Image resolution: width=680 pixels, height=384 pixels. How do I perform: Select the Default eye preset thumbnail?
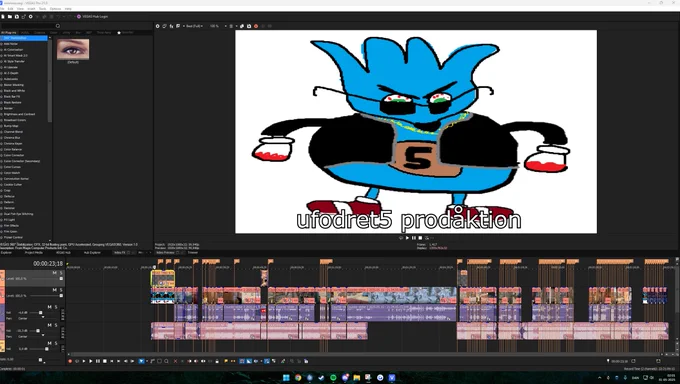[73, 49]
